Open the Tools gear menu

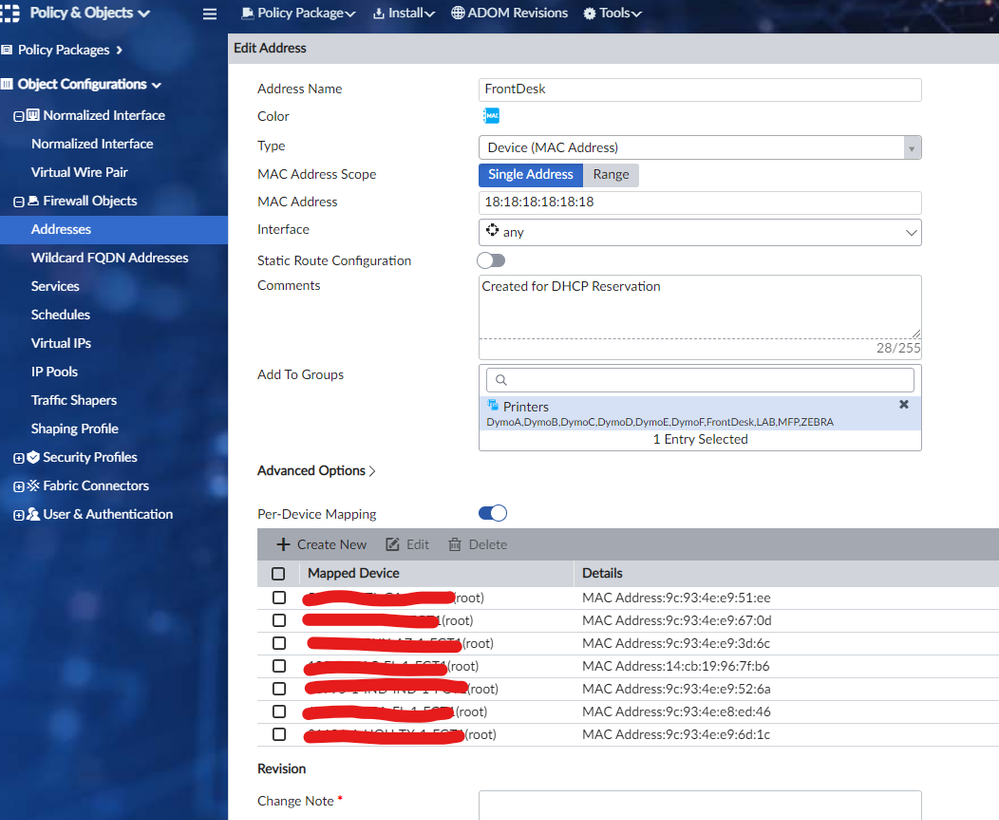pyautogui.click(x=612, y=14)
